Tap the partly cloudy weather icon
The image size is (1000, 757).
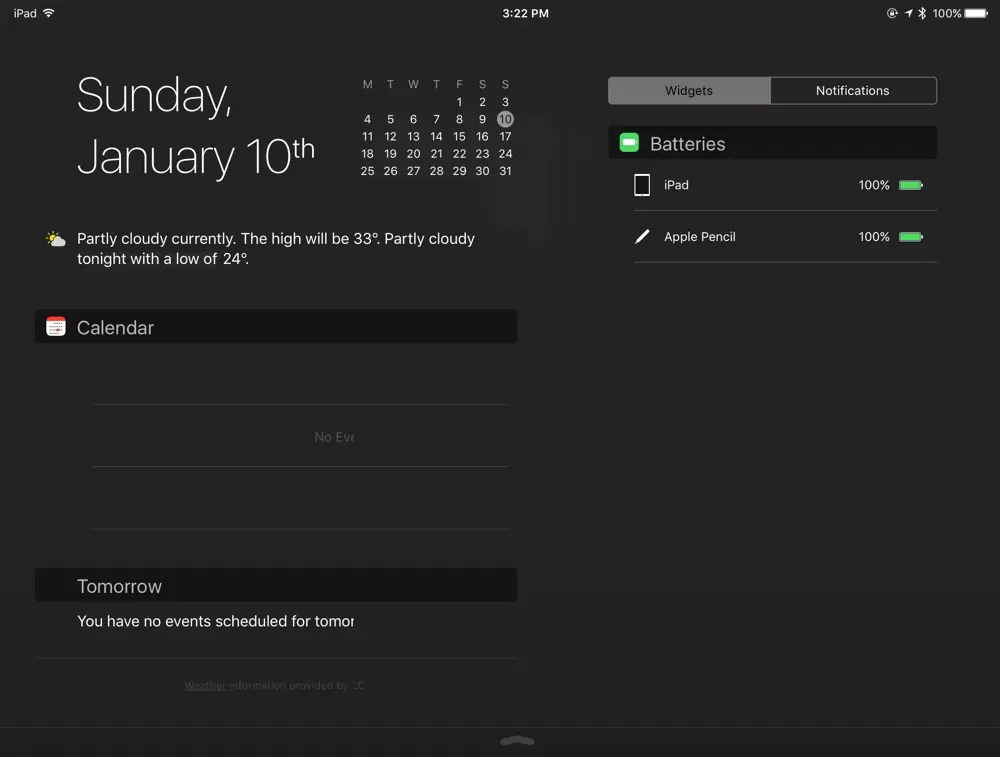(x=55, y=239)
